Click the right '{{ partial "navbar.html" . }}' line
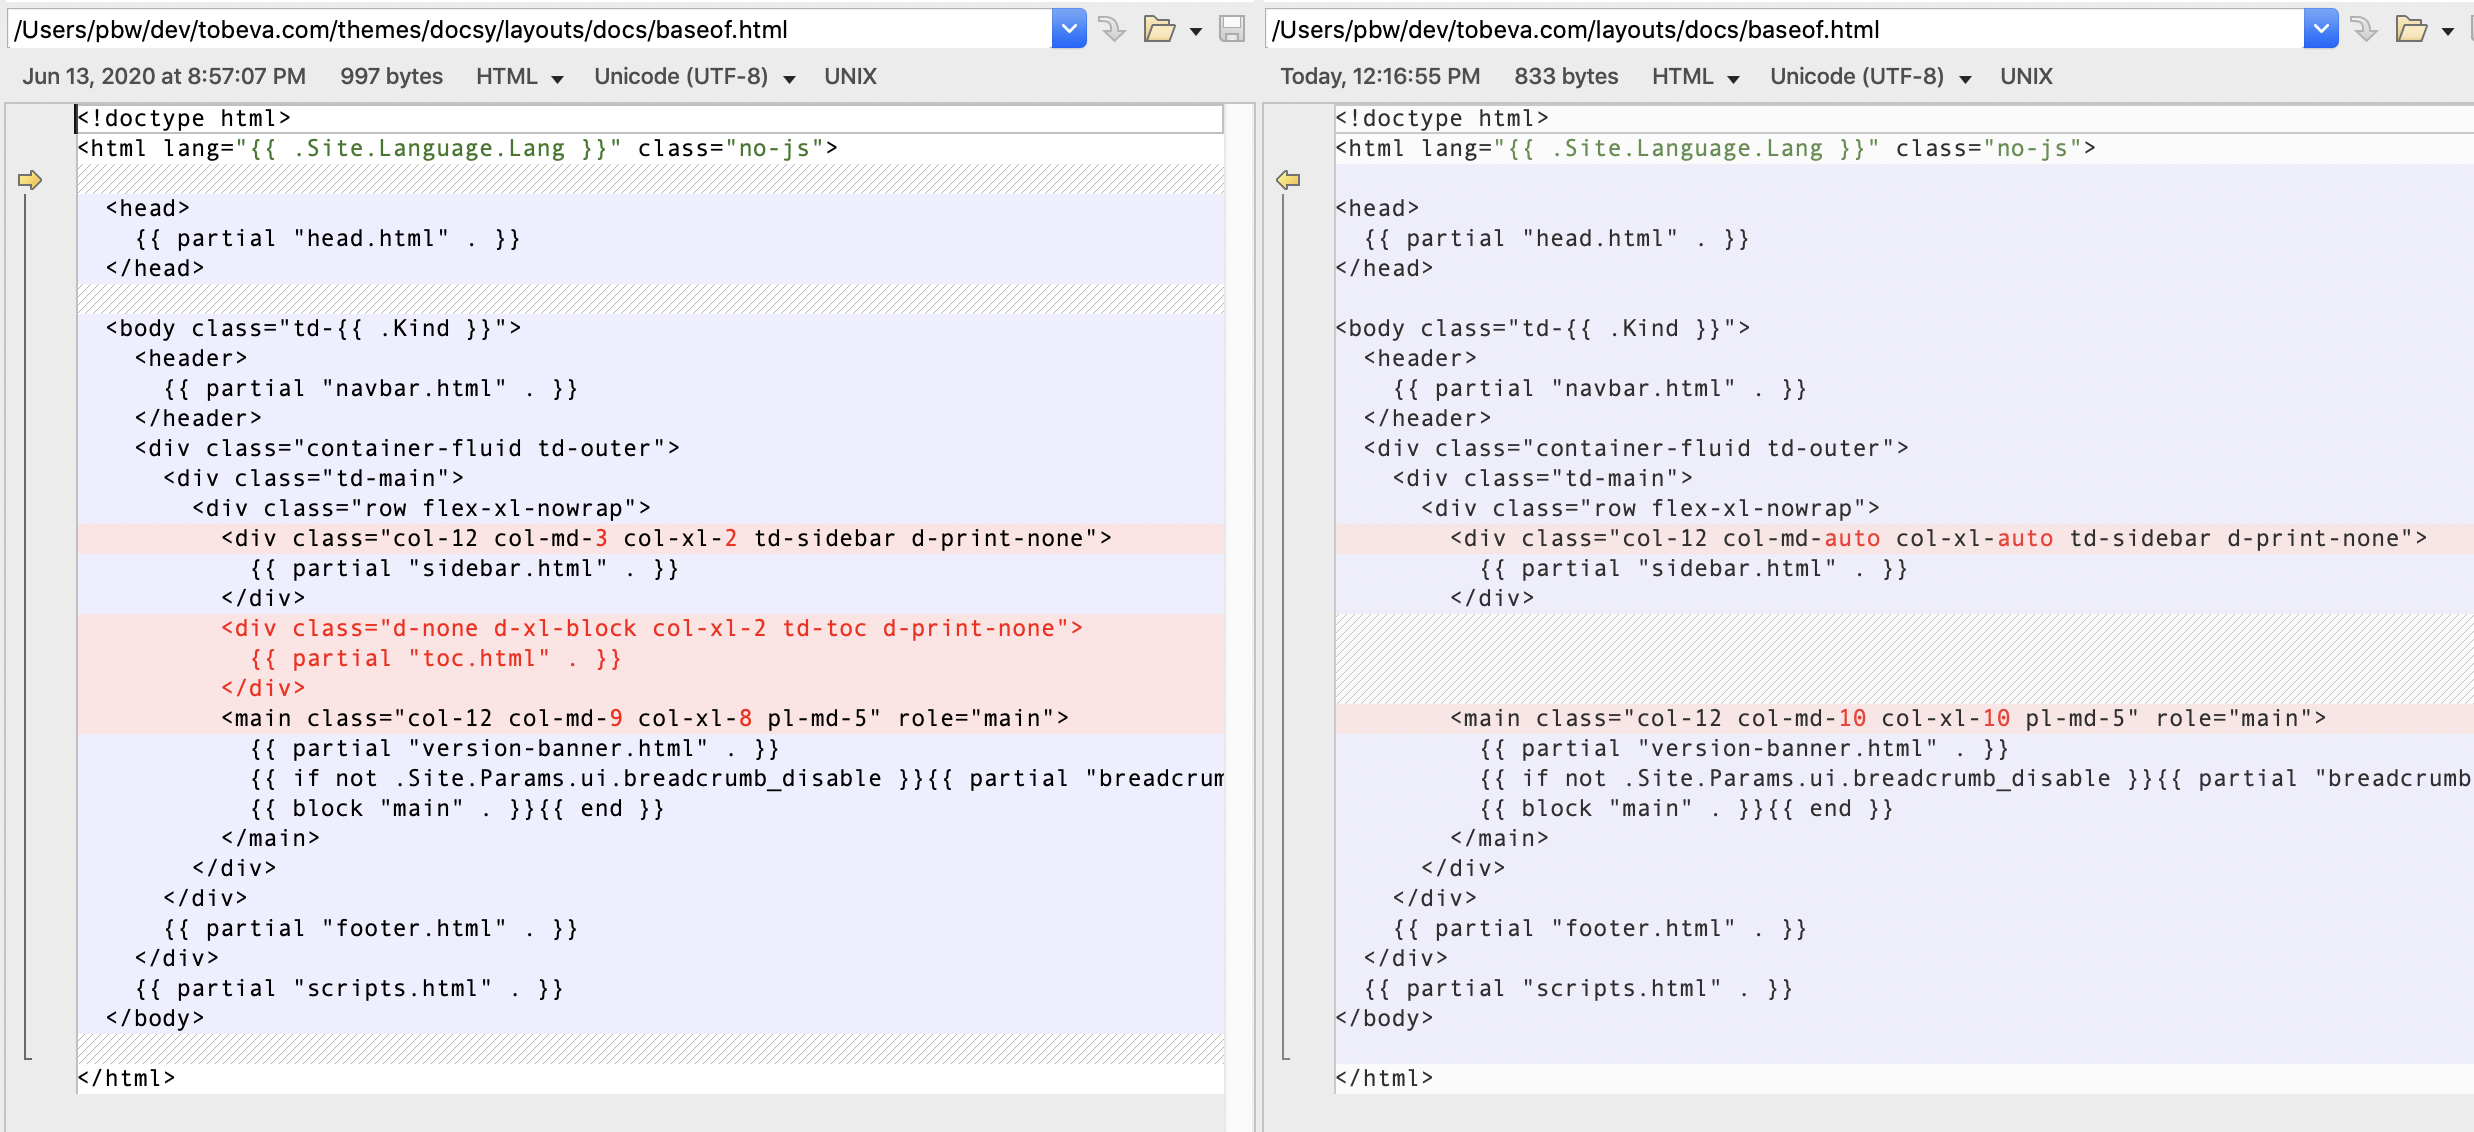 coord(1904,389)
